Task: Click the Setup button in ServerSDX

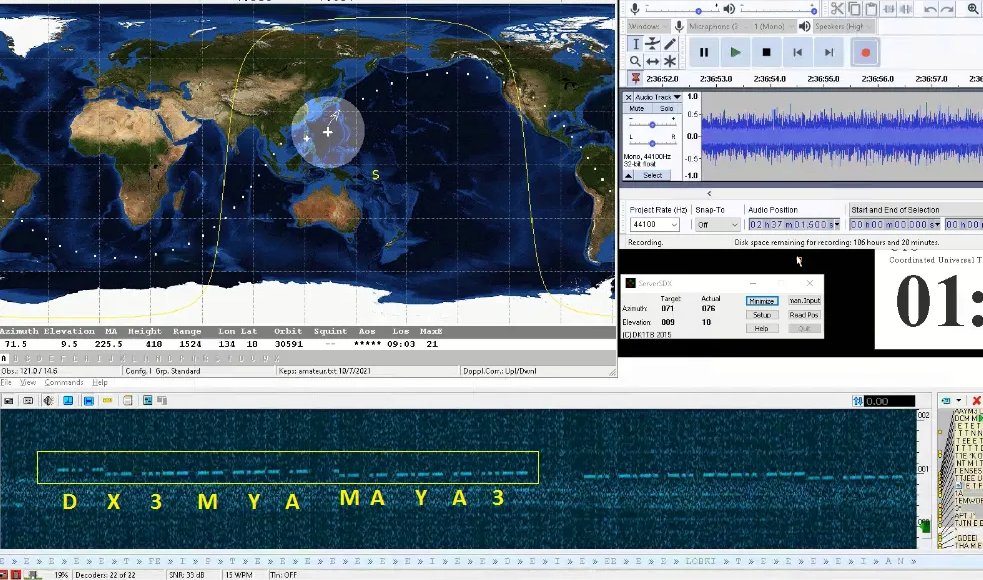Action: (x=763, y=315)
